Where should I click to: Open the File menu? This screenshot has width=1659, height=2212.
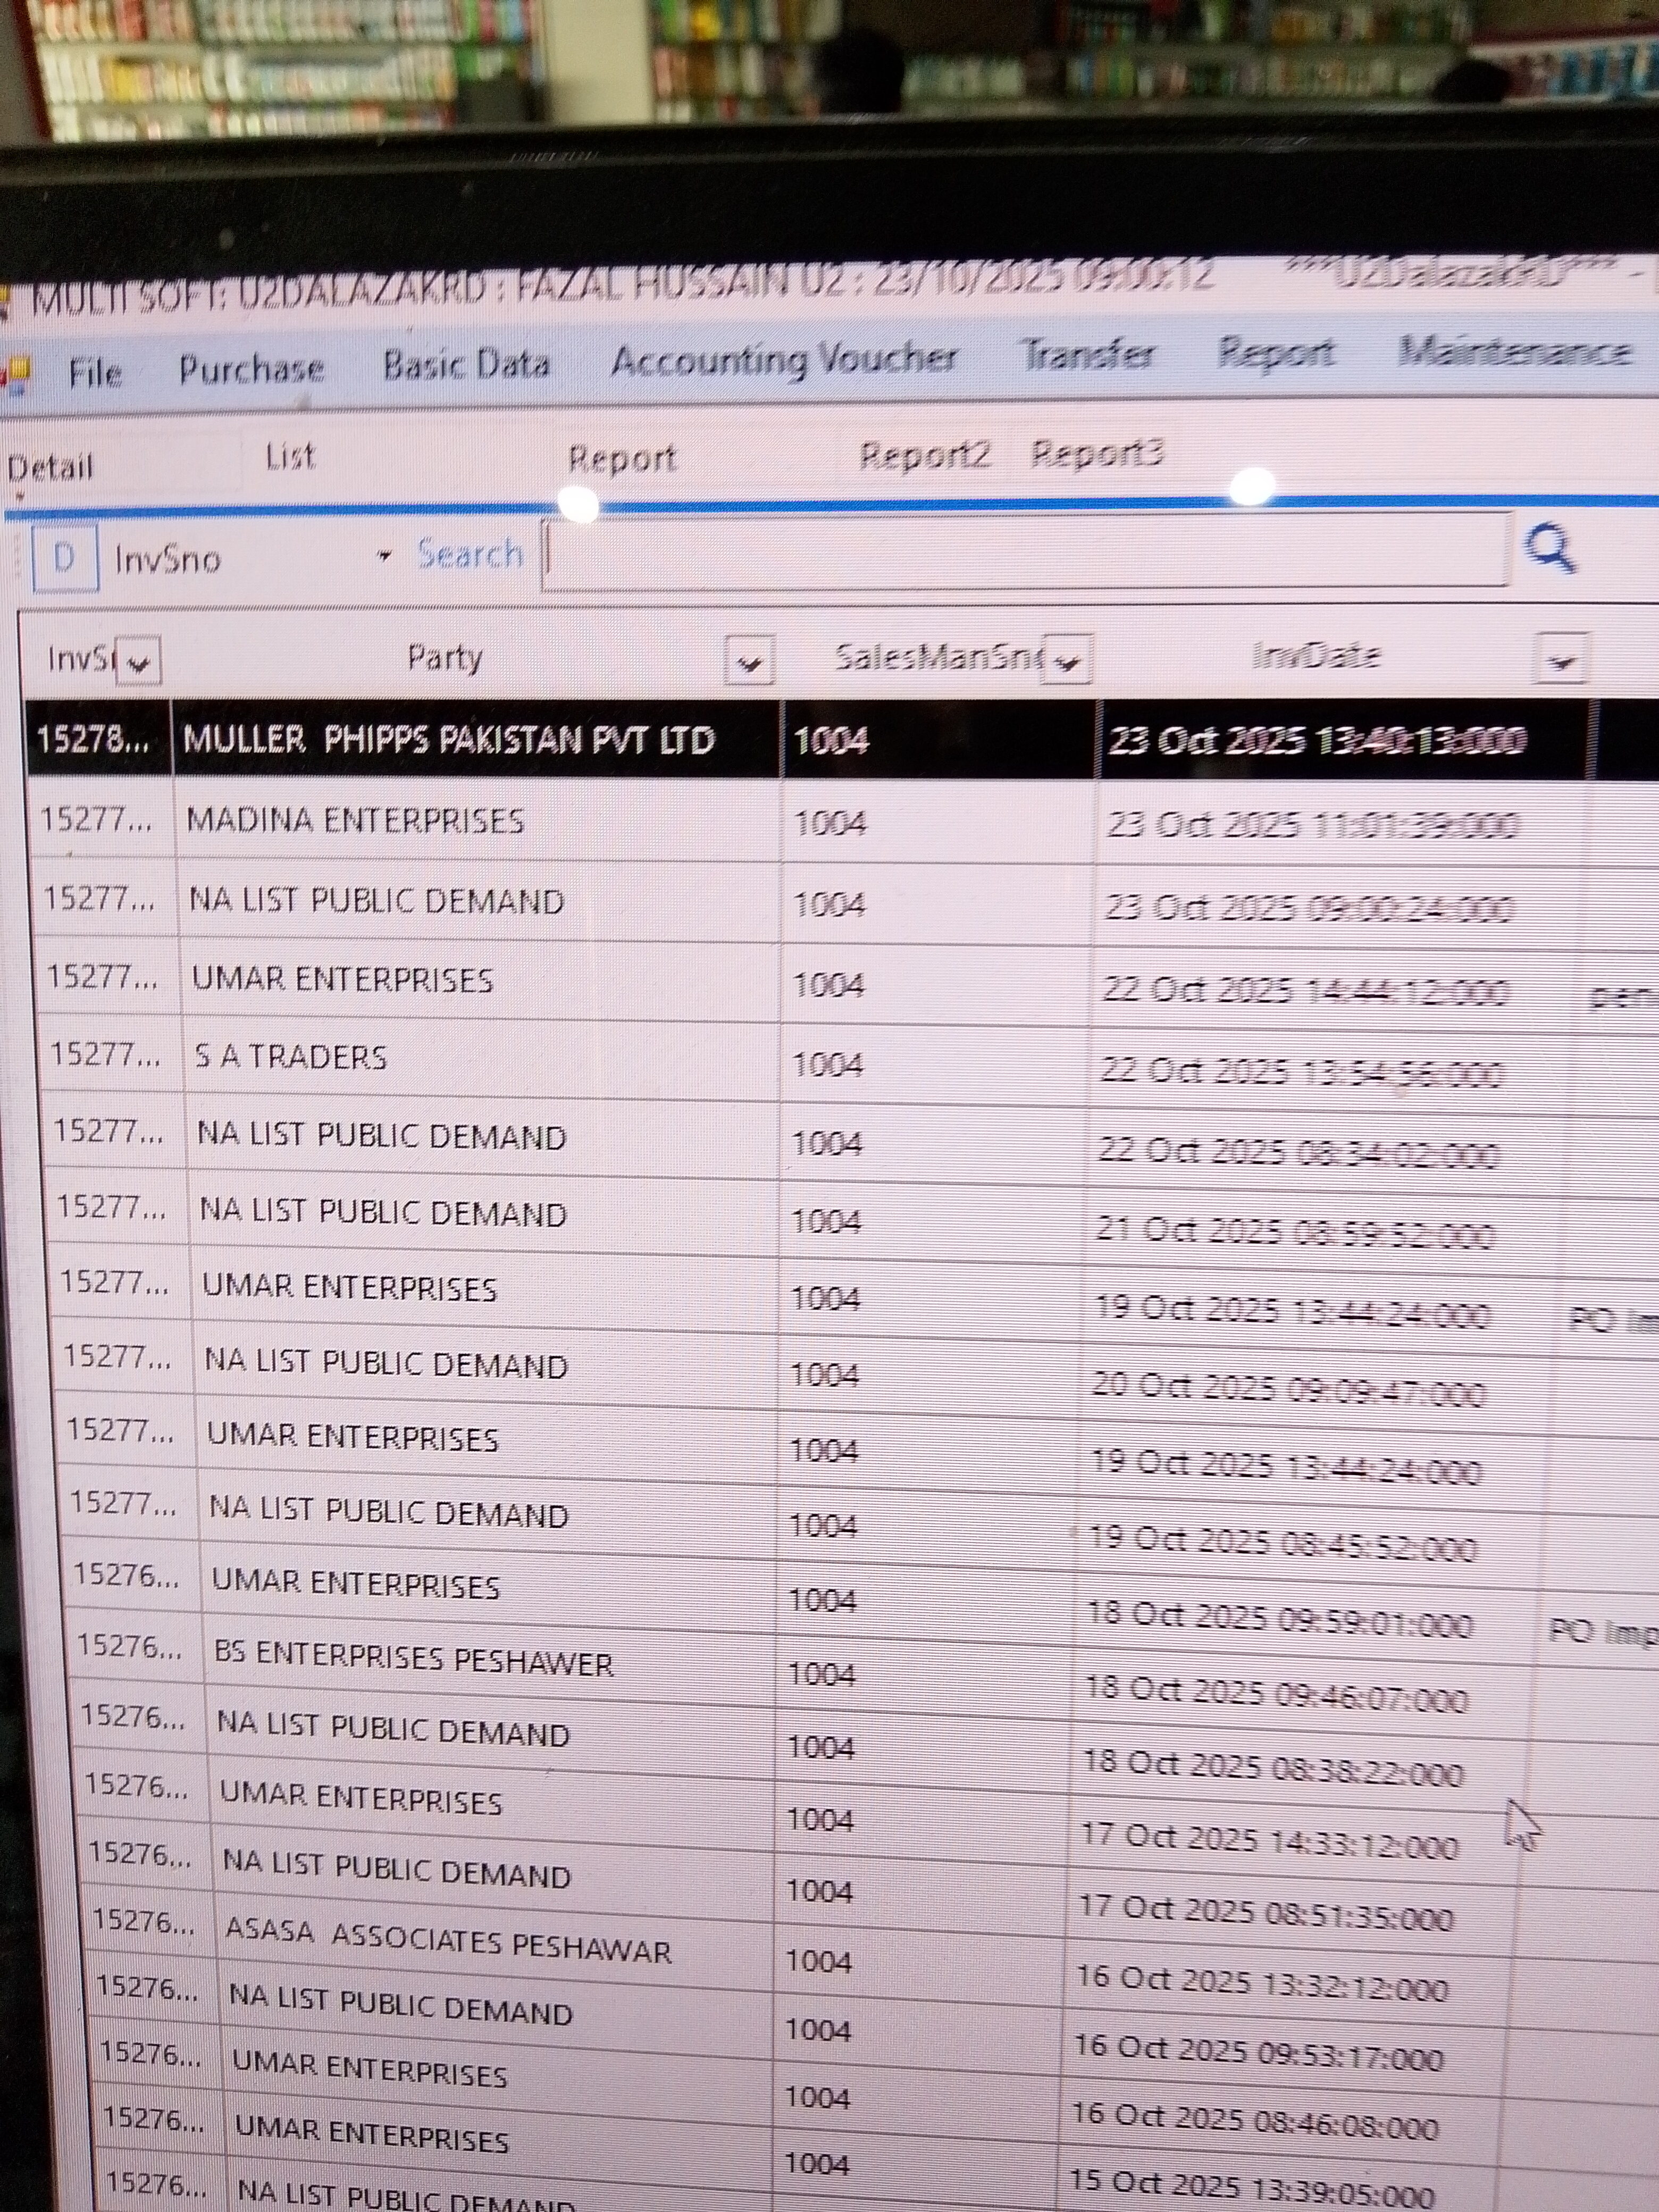tap(95, 373)
